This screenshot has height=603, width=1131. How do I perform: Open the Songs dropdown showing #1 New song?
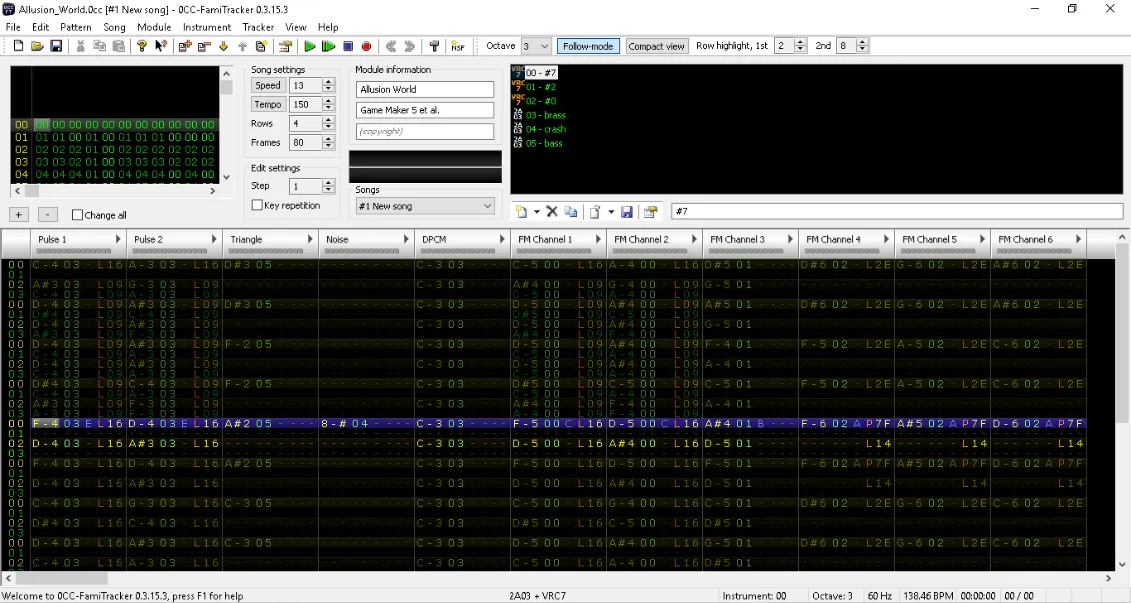(x=424, y=205)
